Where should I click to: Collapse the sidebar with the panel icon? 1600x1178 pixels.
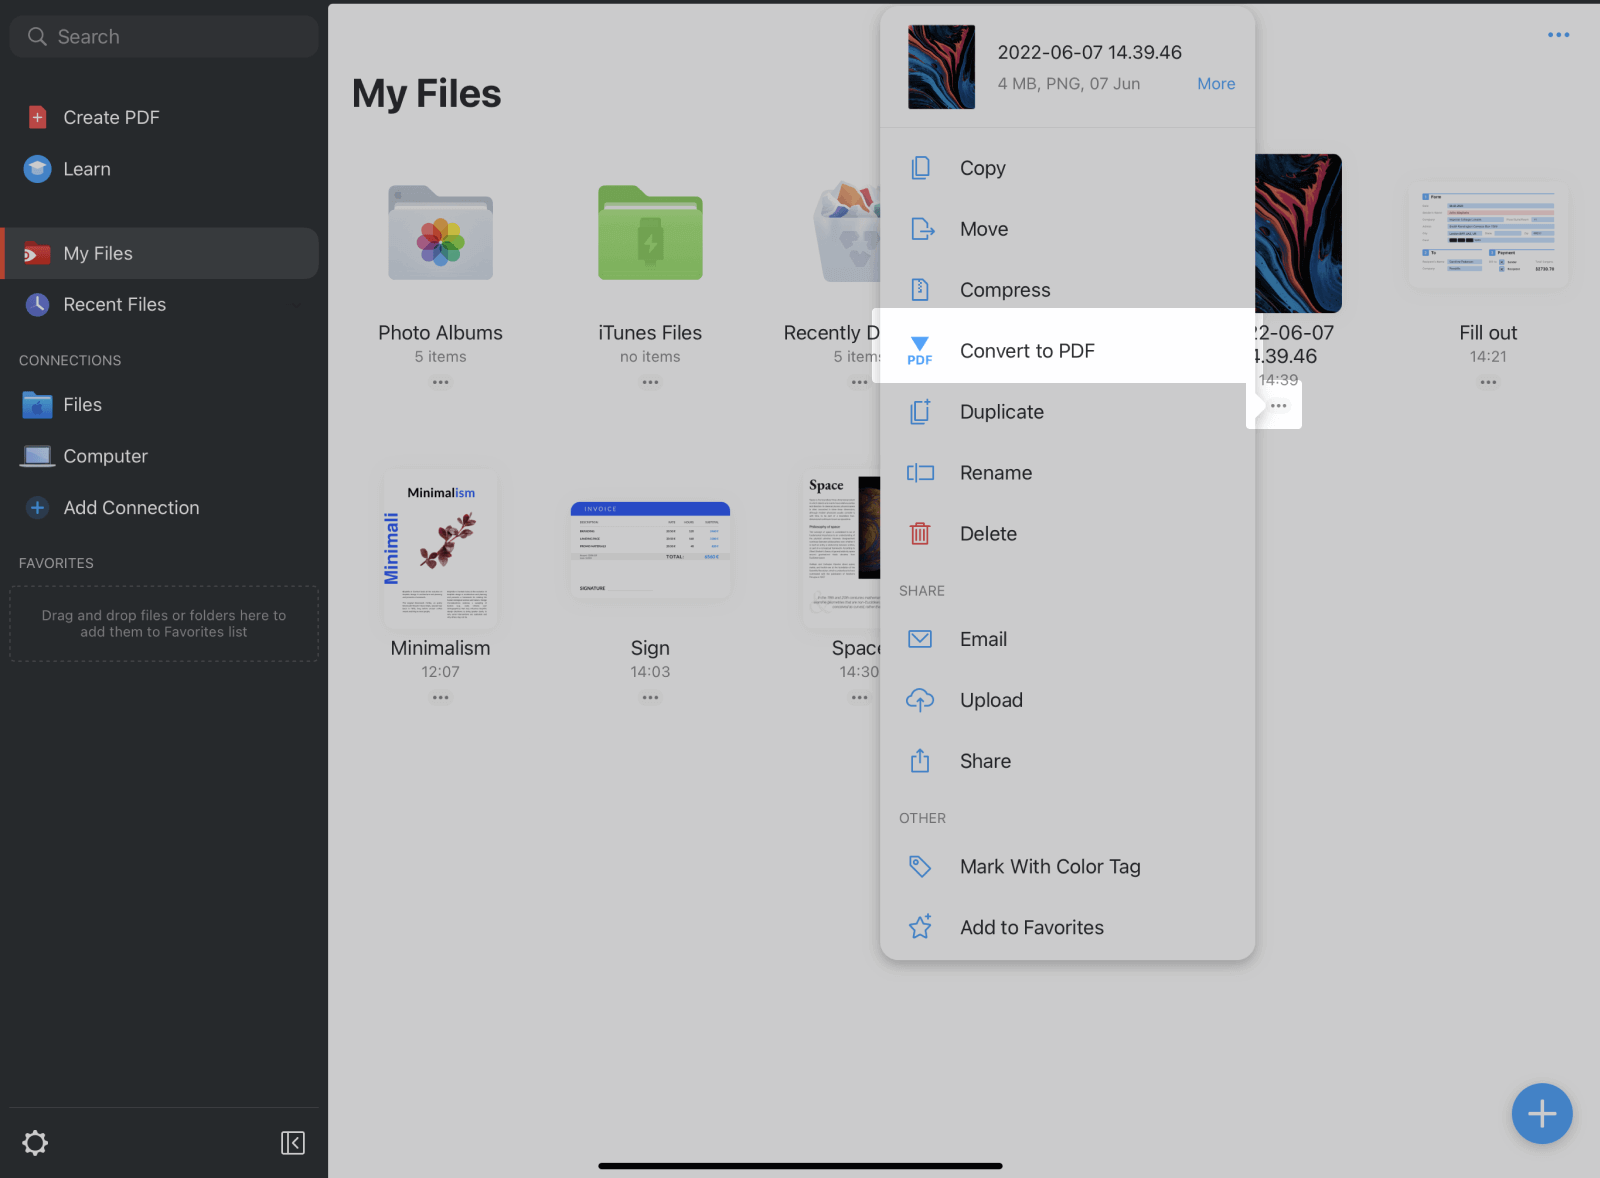(293, 1143)
